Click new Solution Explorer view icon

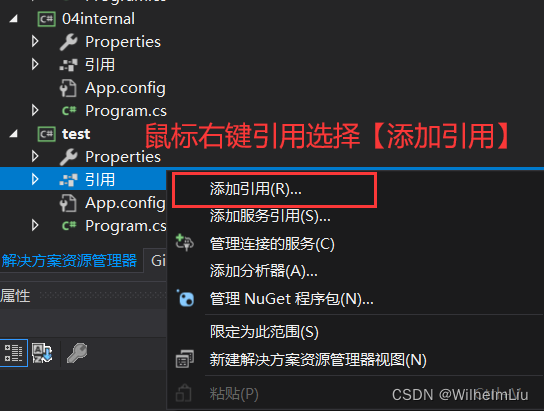click(x=185, y=359)
